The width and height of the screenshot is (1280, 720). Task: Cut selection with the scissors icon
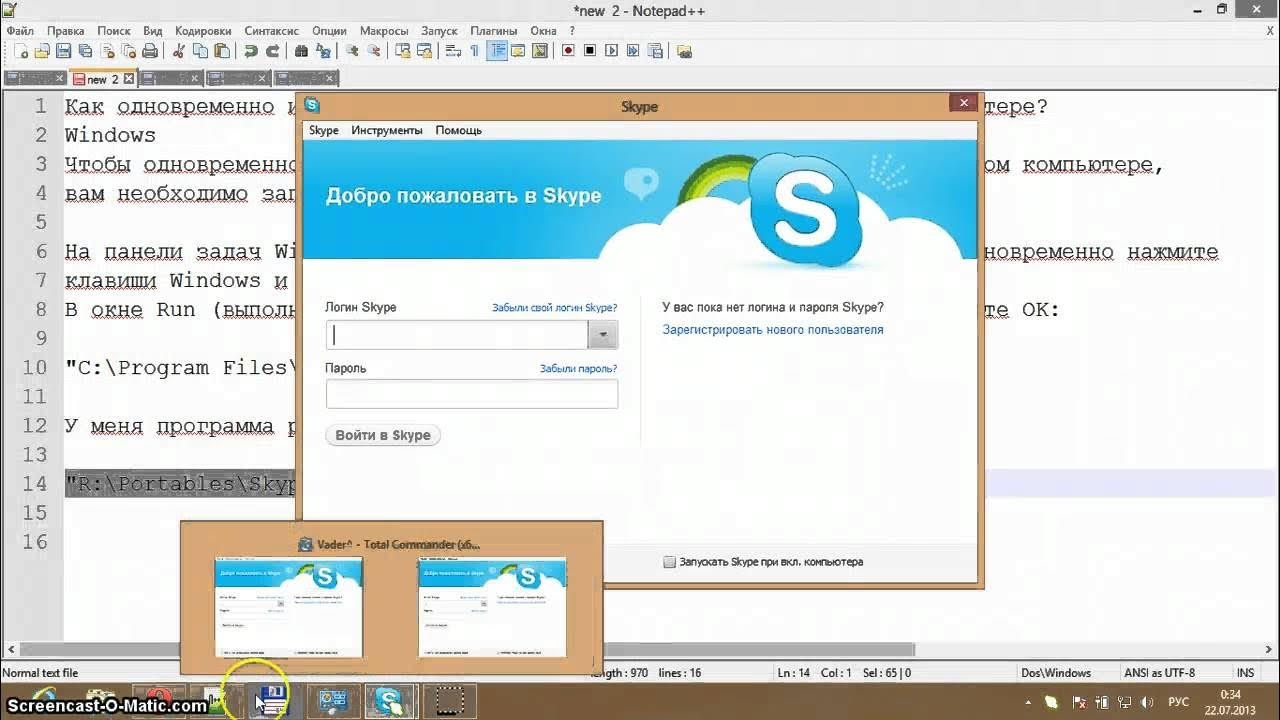click(x=178, y=50)
